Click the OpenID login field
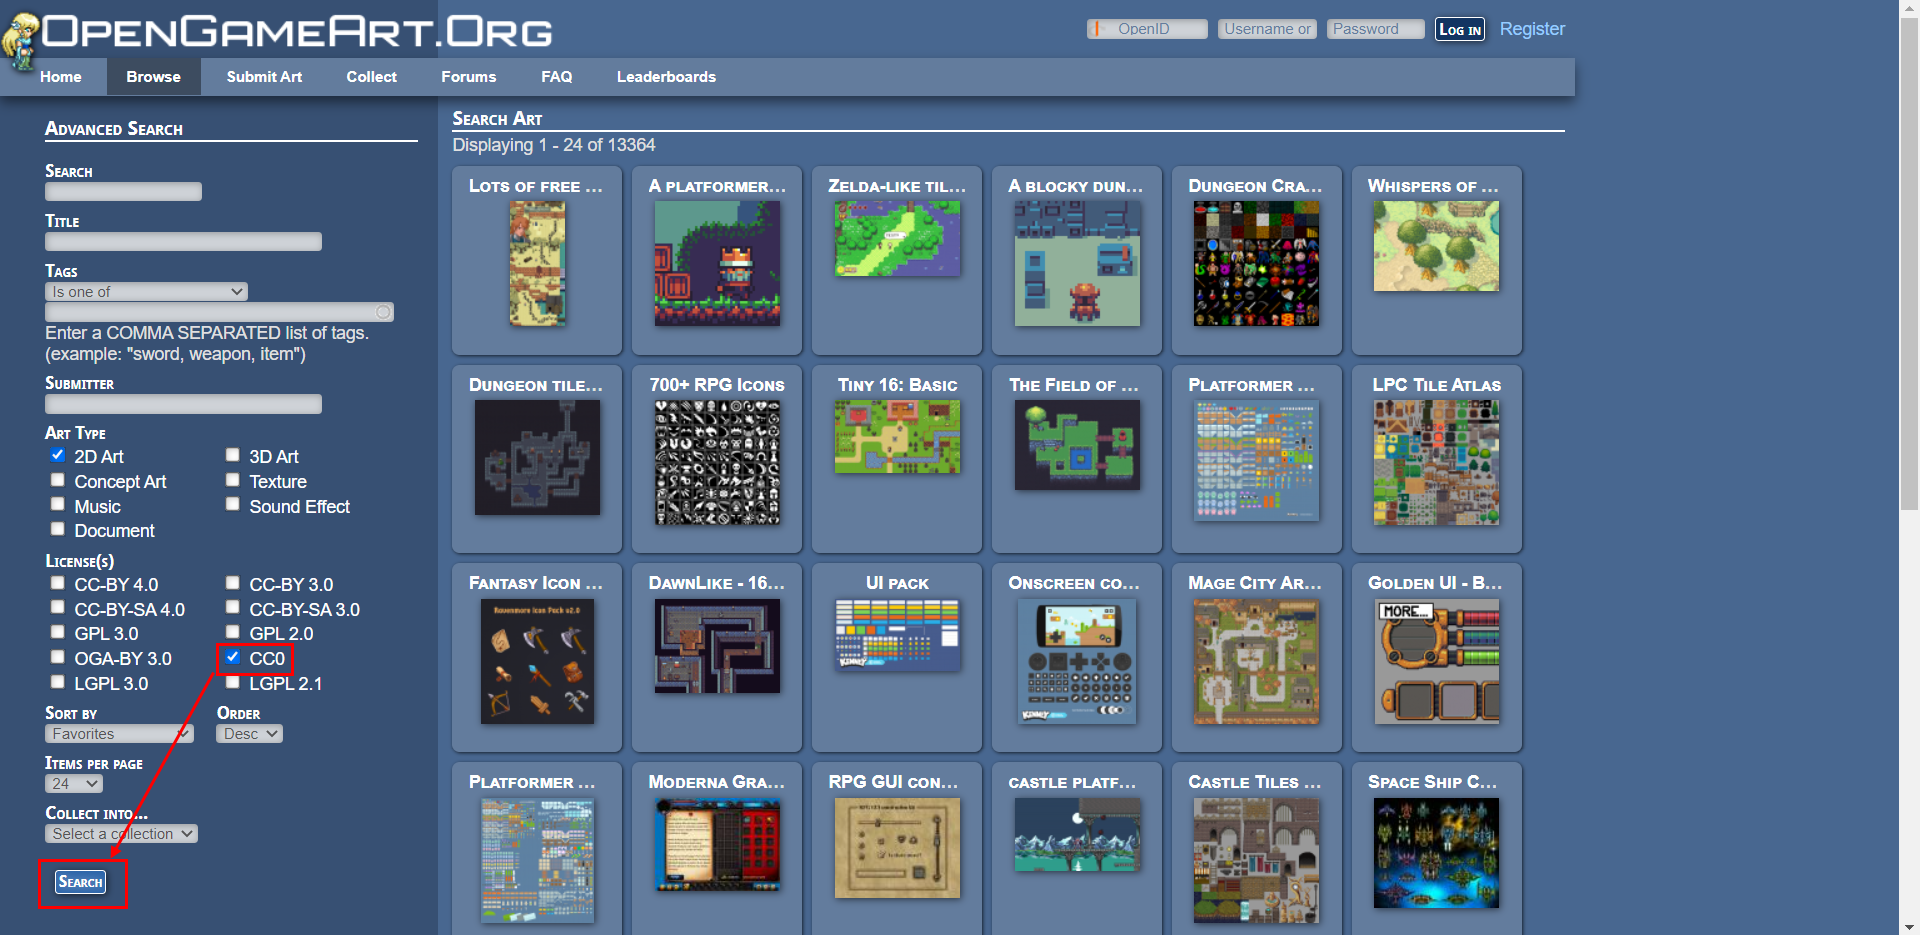The height and width of the screenshot is (935, 1920). click(1147, 29)
